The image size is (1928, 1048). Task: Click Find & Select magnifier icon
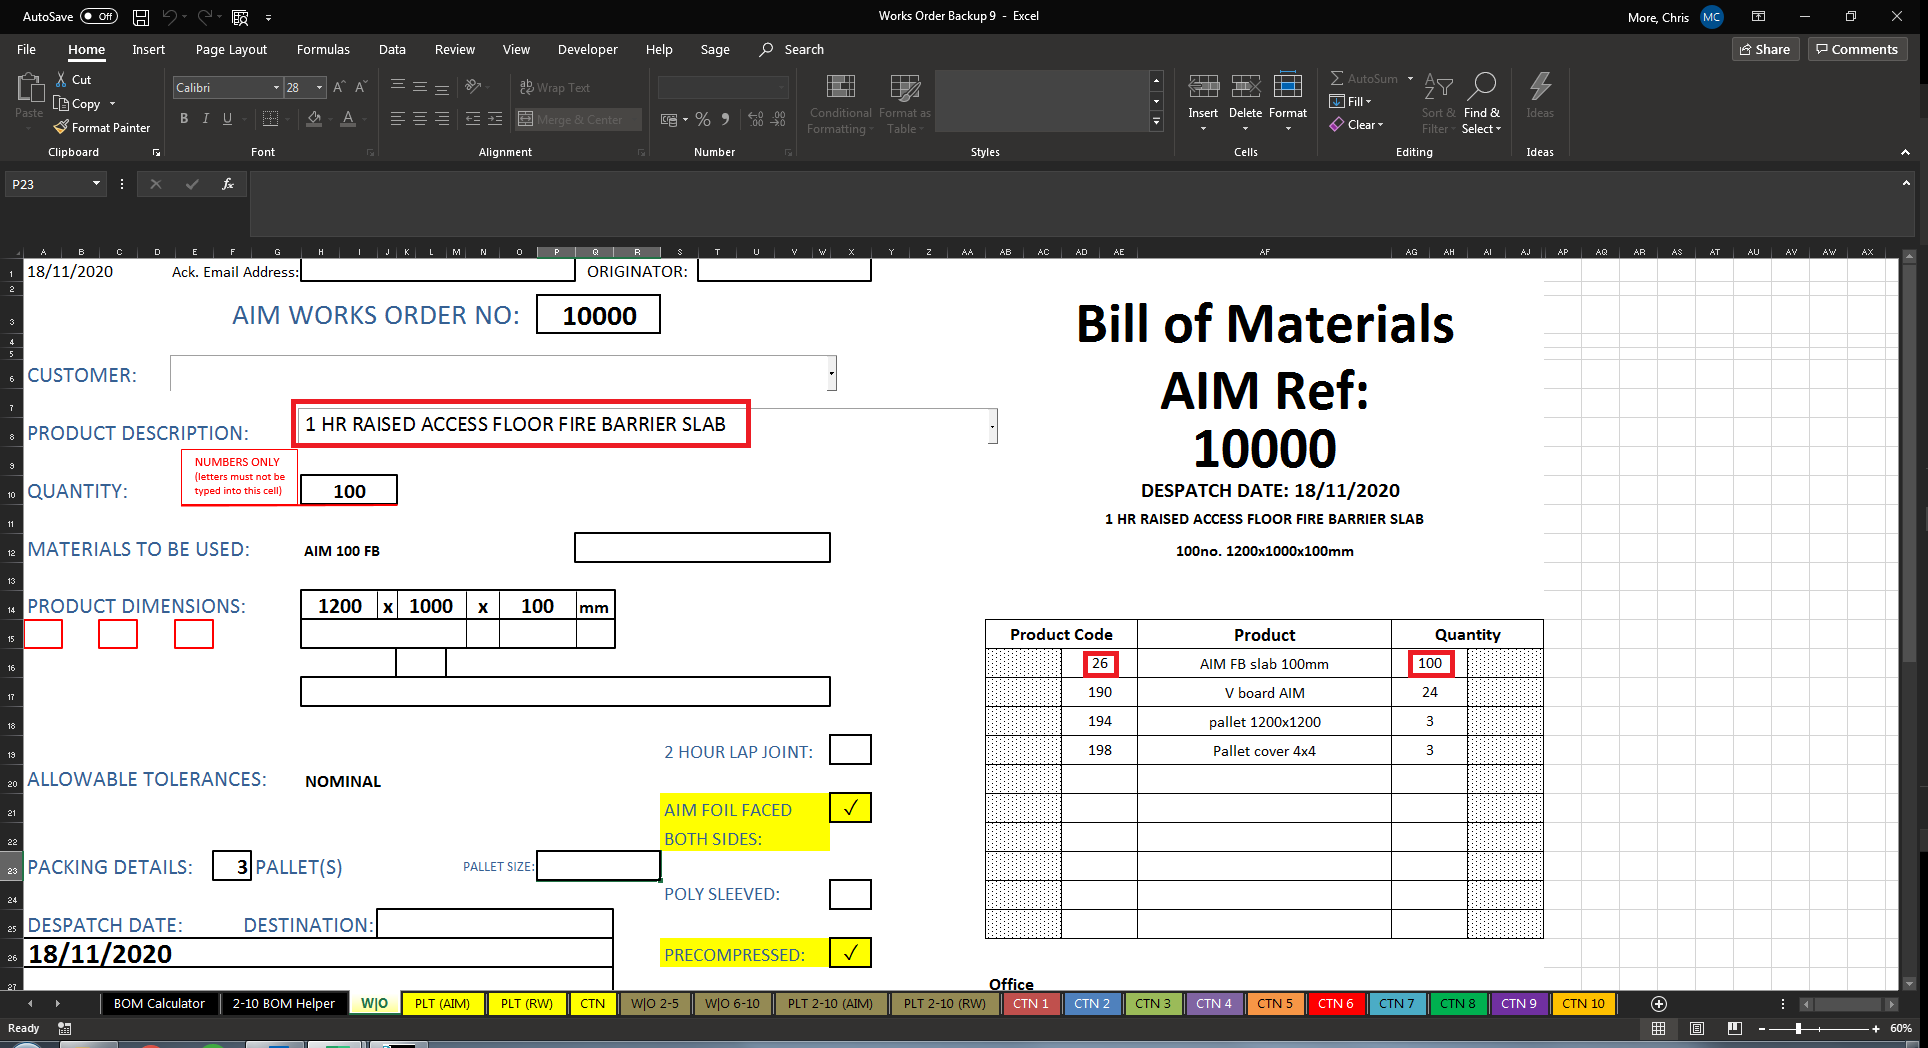(1482, 87)
